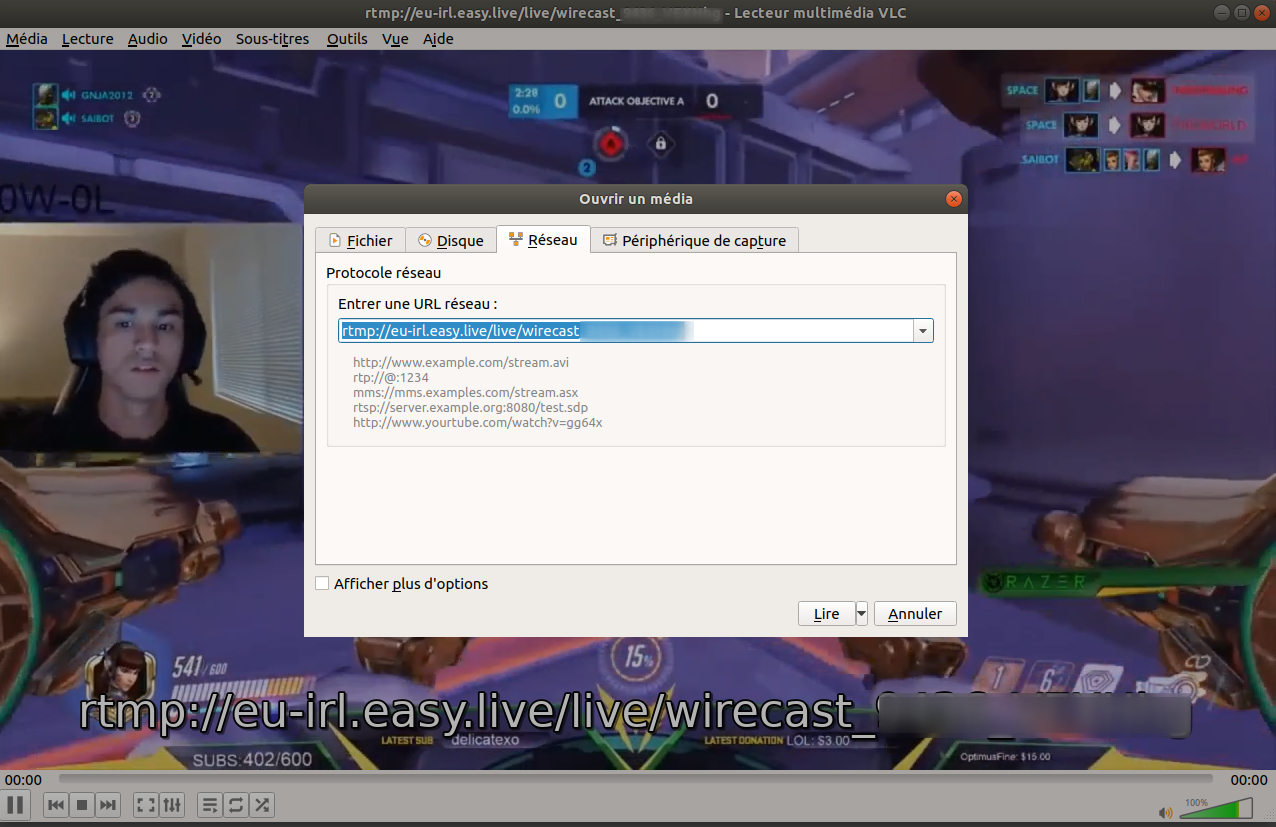Toggle random shuffle playback icon

(262, 804)
